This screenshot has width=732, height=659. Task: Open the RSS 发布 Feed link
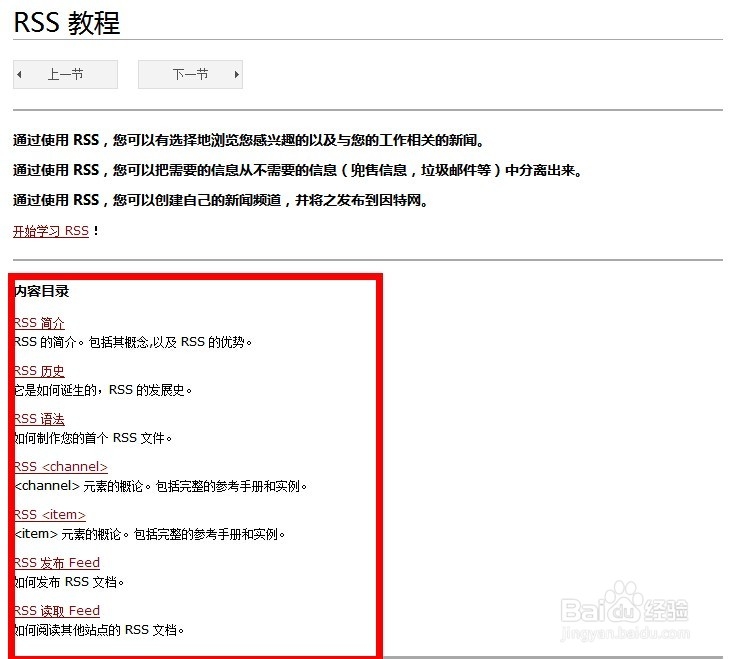57,563
